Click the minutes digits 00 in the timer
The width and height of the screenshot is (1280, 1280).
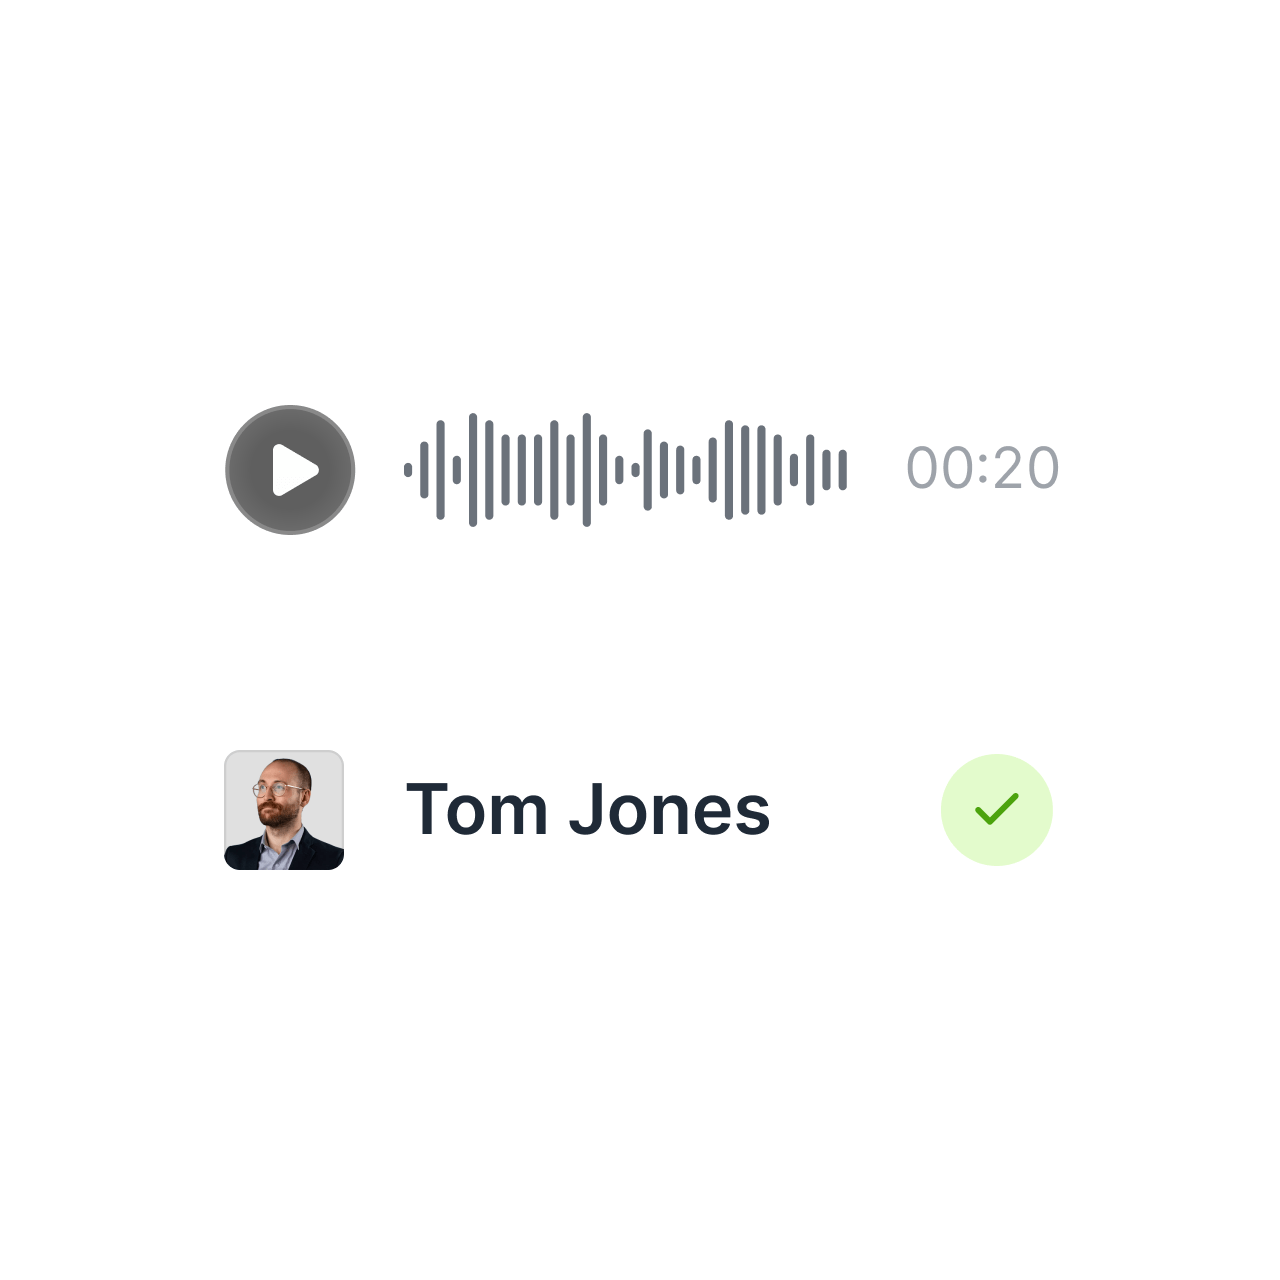click(940, 468)
